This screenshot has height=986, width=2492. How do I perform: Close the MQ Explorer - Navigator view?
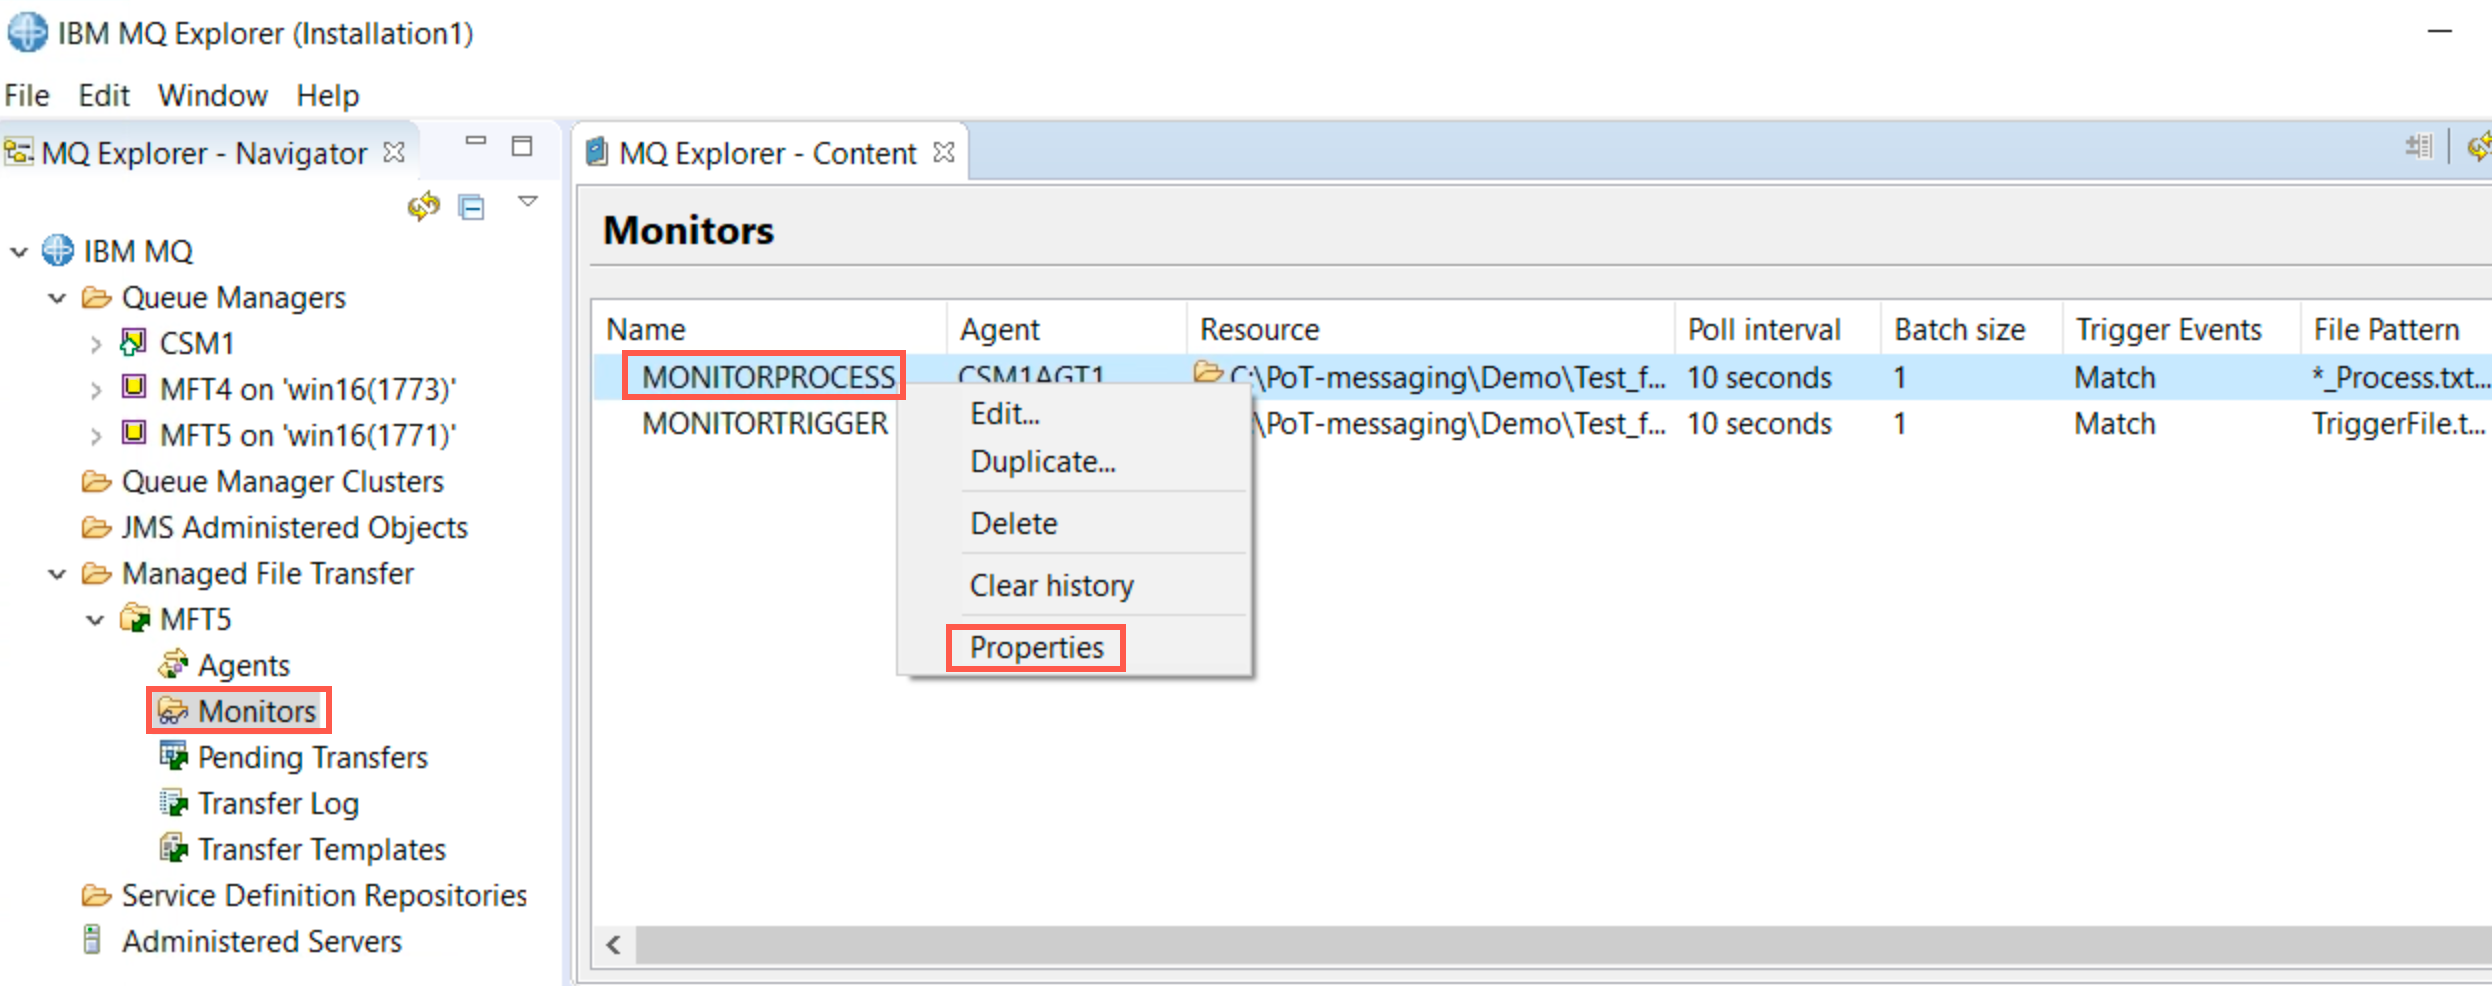(395, 152)
